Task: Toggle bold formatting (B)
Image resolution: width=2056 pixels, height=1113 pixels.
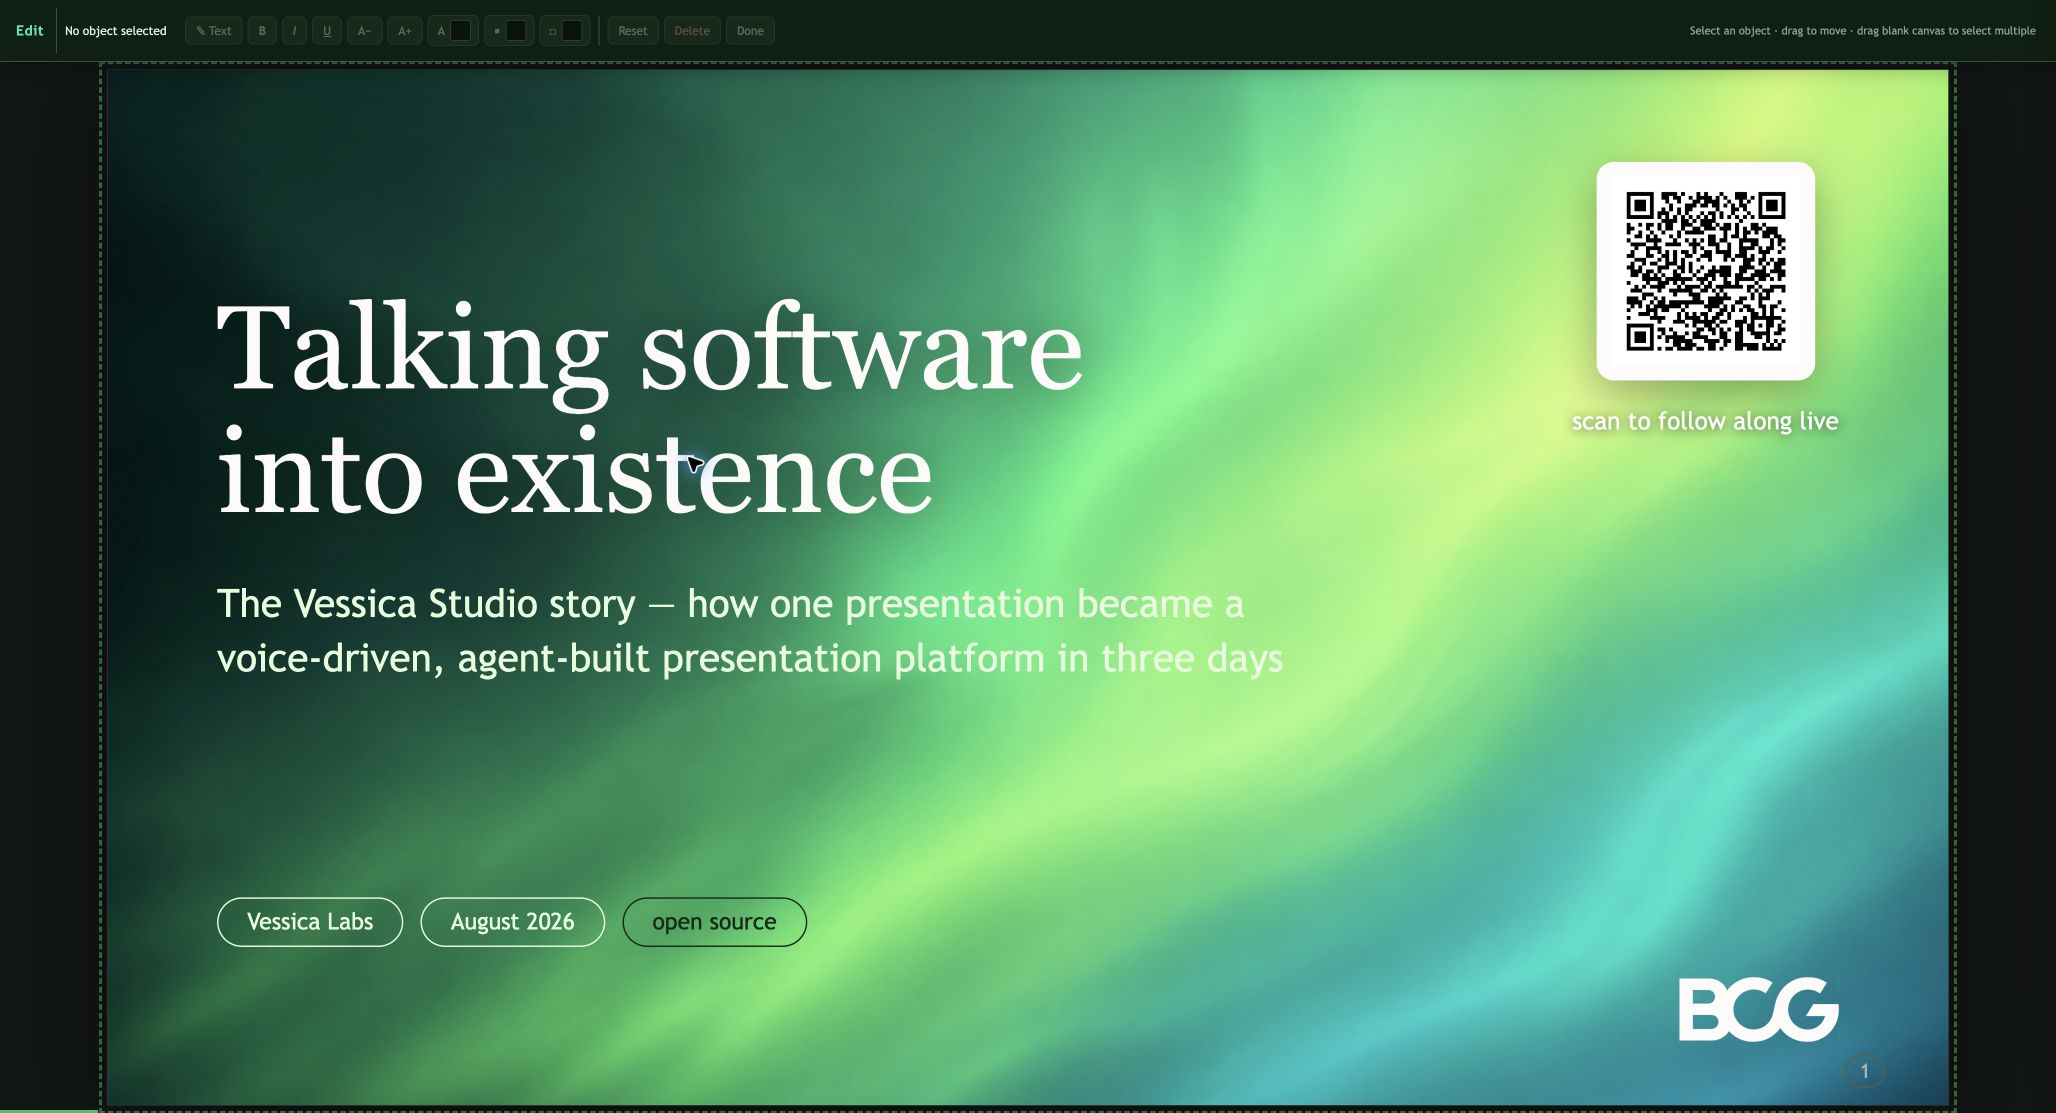Action: point(262,31)
